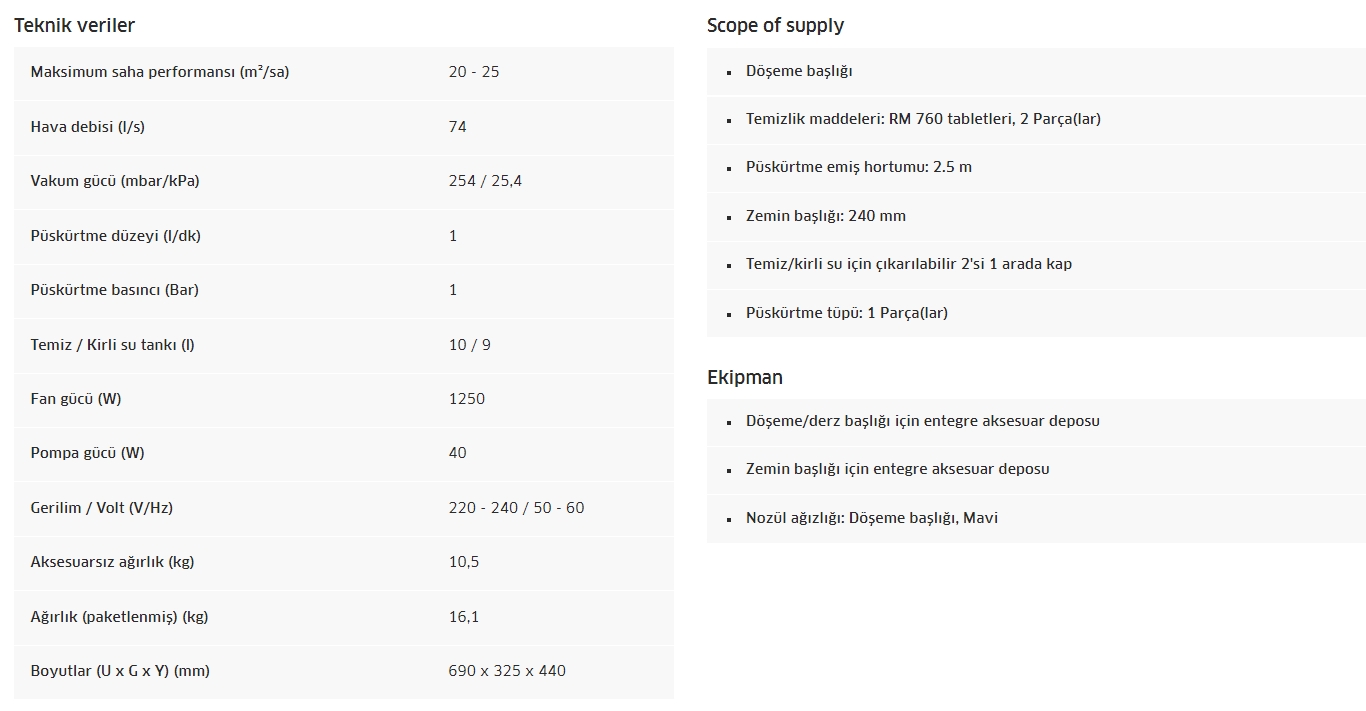Select the Döşeme başlığı list item

[x=1036, y=71]
